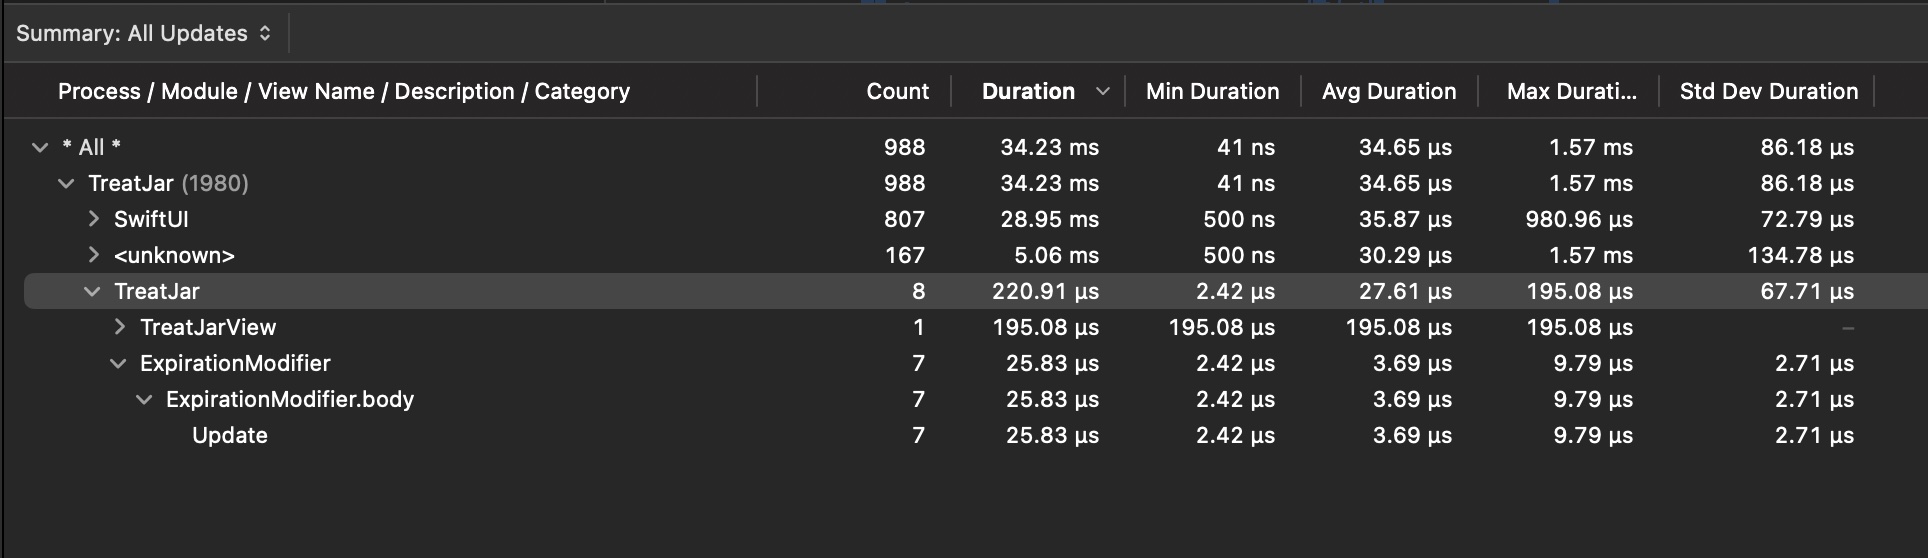Sort by the Count column header
Screen dimensions: 1928x558
click(897, 91)
